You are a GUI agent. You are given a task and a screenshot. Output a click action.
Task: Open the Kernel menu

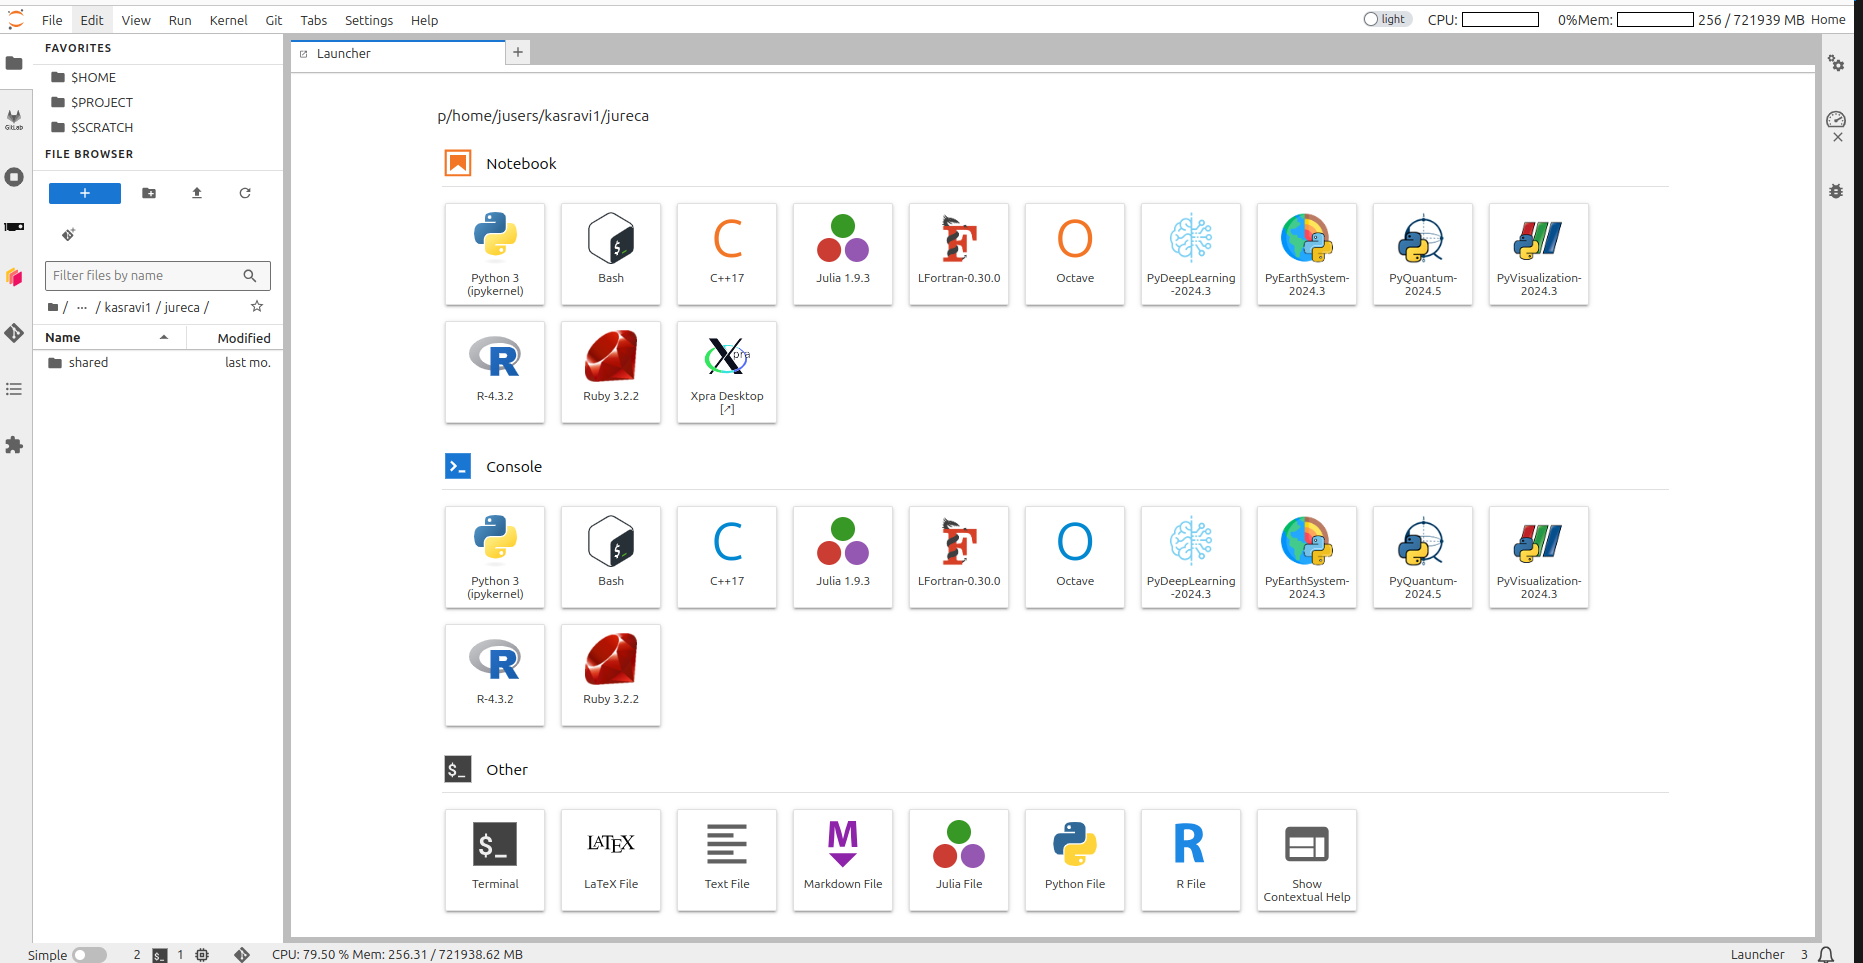[x=228, y=20]
